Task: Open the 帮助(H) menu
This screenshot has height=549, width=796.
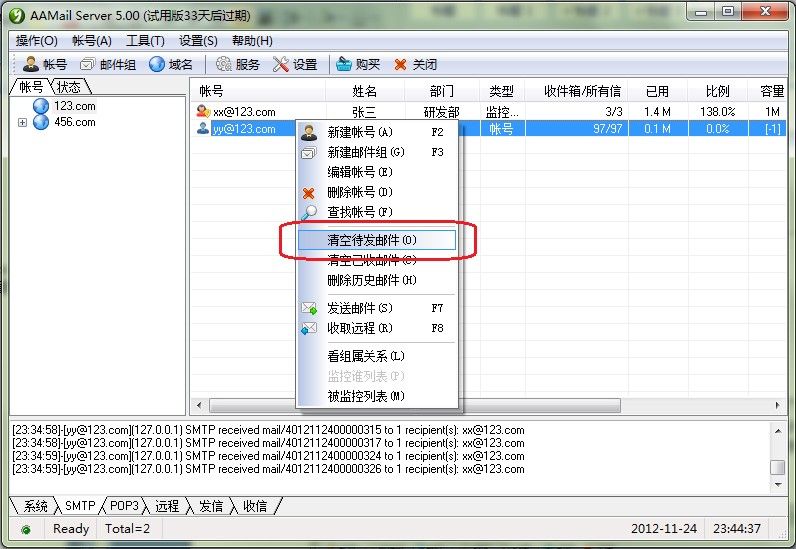Action: (x=252, y=41)
